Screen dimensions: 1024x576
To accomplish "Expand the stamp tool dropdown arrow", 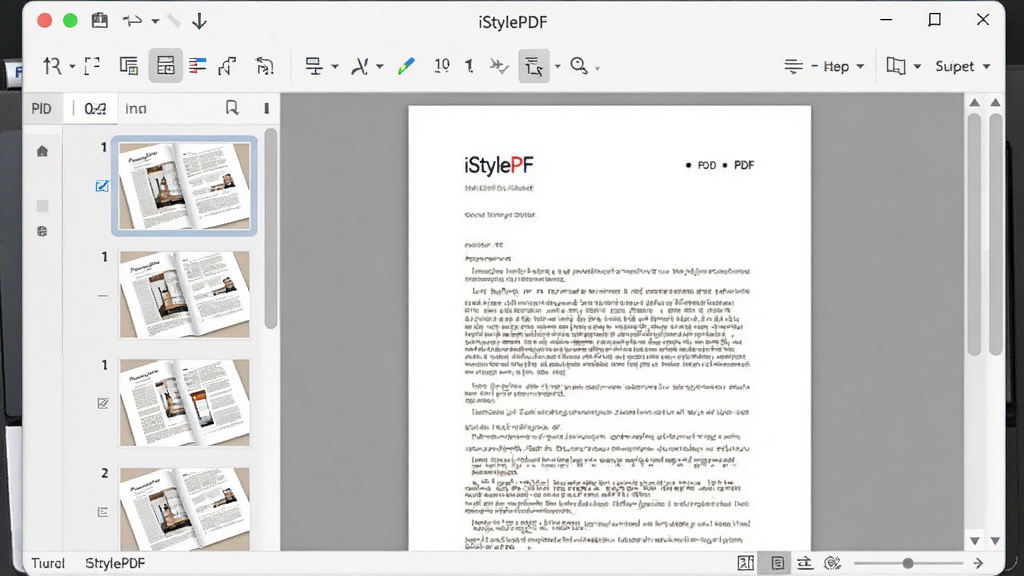I will pyautogui.click(x=334, y=67).
